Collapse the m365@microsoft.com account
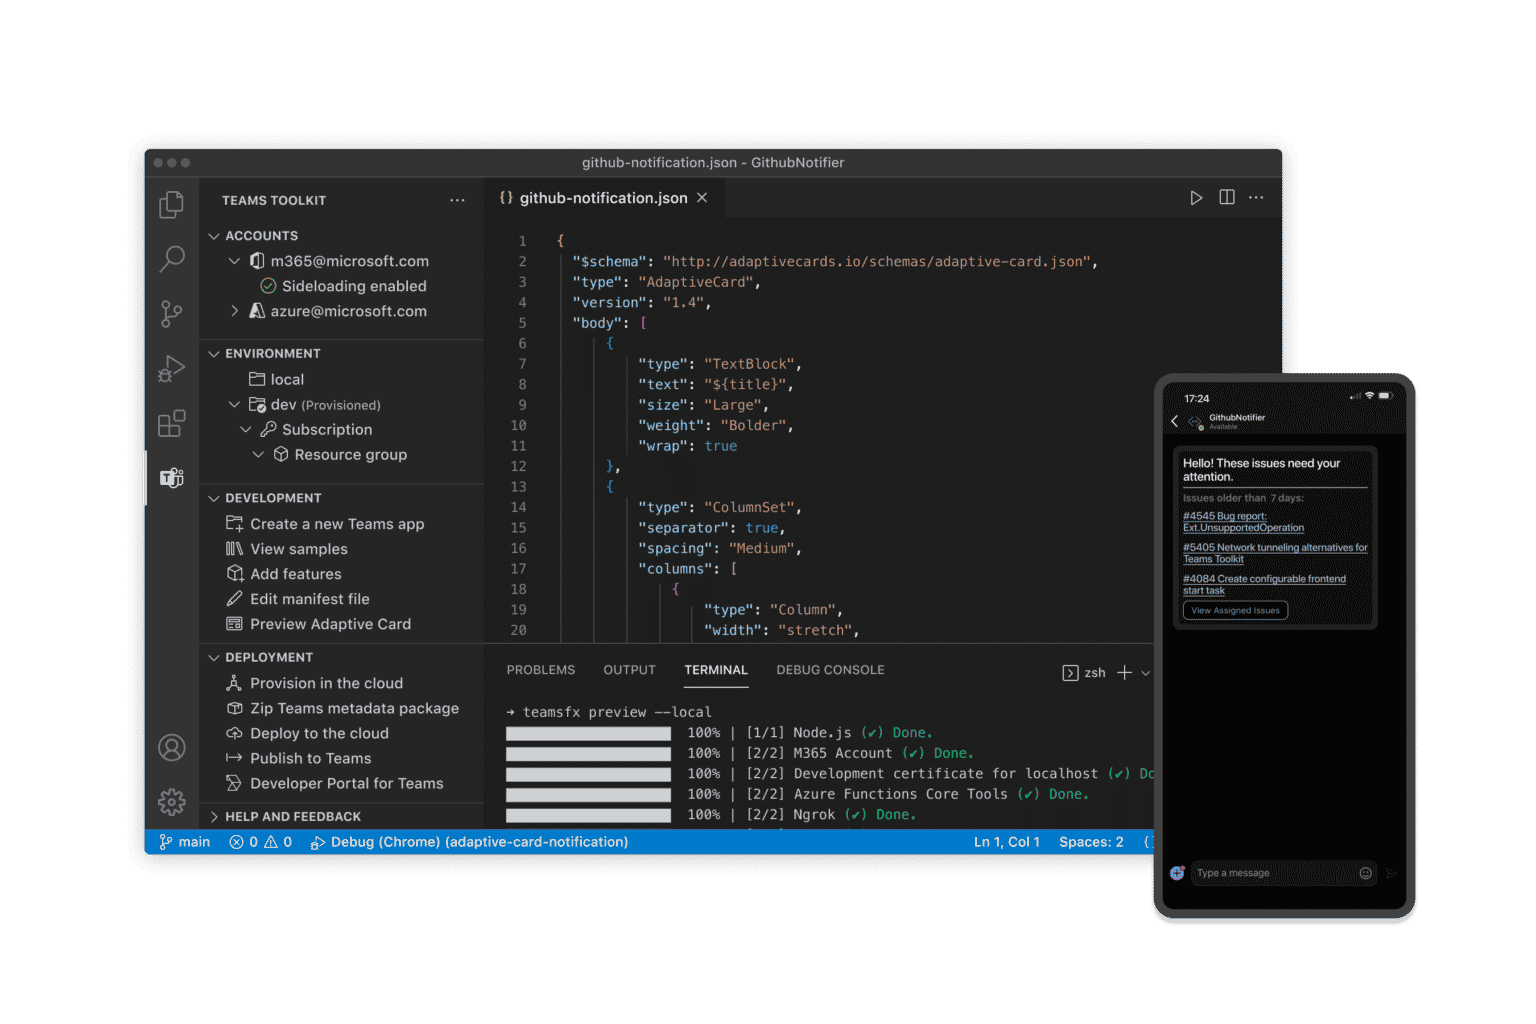Image resolution: width=1536 pixels, height=1024 pixels. point(234,261)
